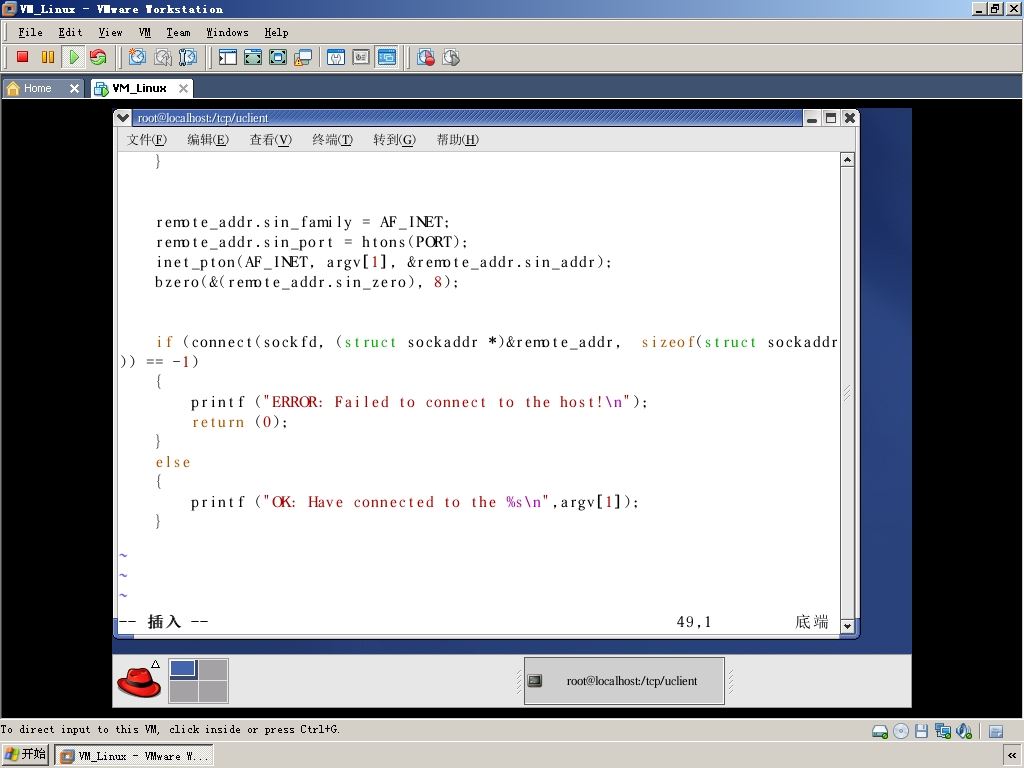Click the bzero code line

tap(307, 283)
